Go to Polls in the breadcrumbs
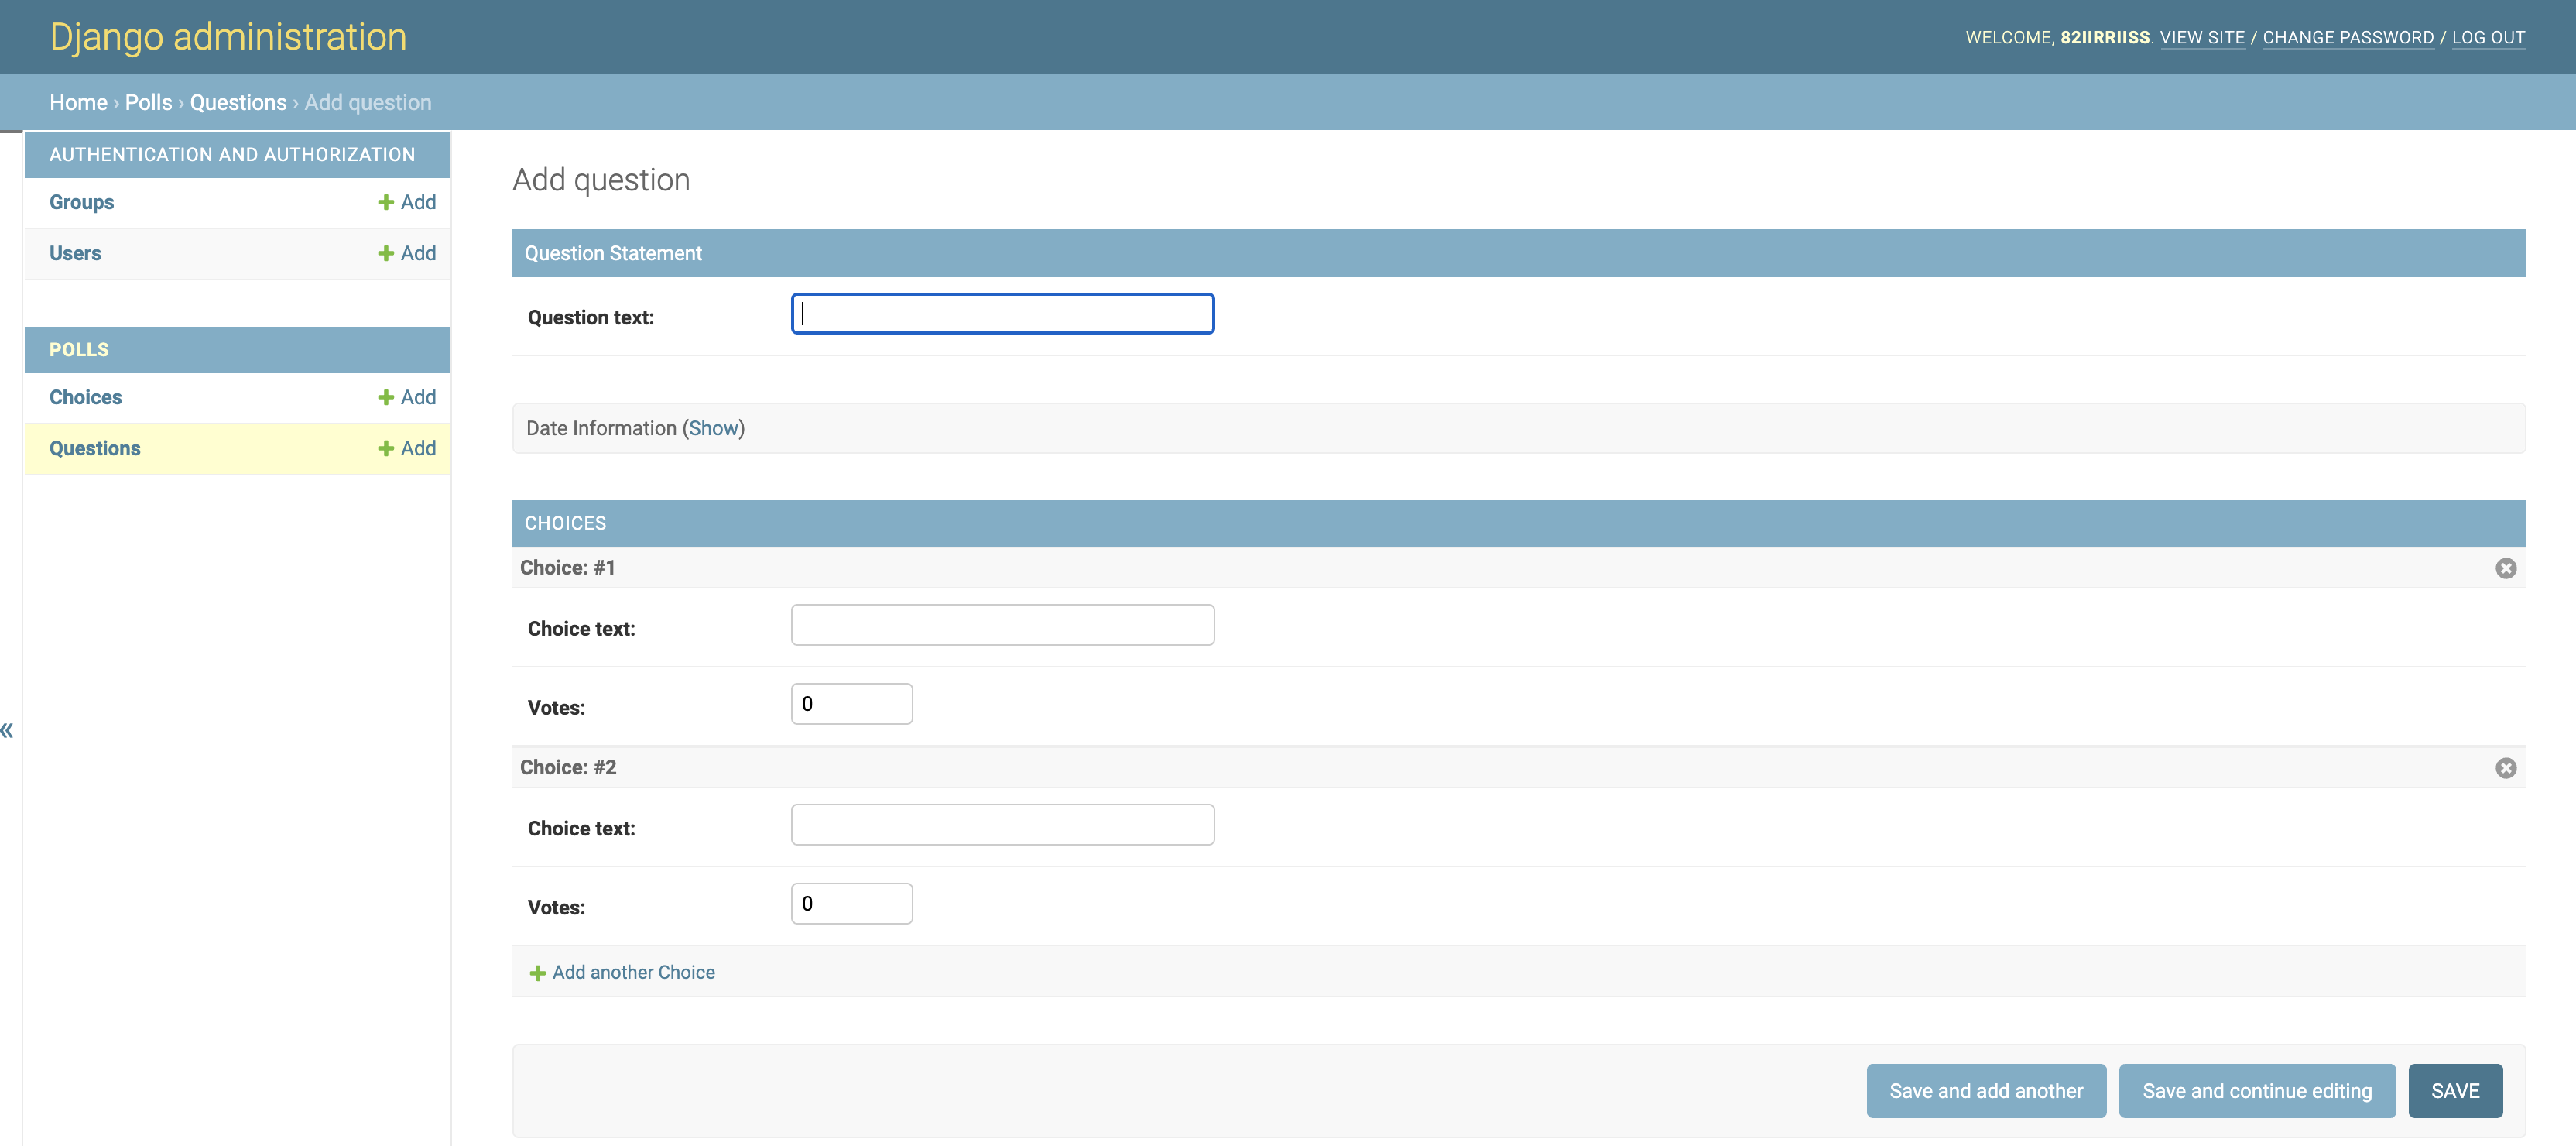 pyautogui.click(x=148, y=102)
